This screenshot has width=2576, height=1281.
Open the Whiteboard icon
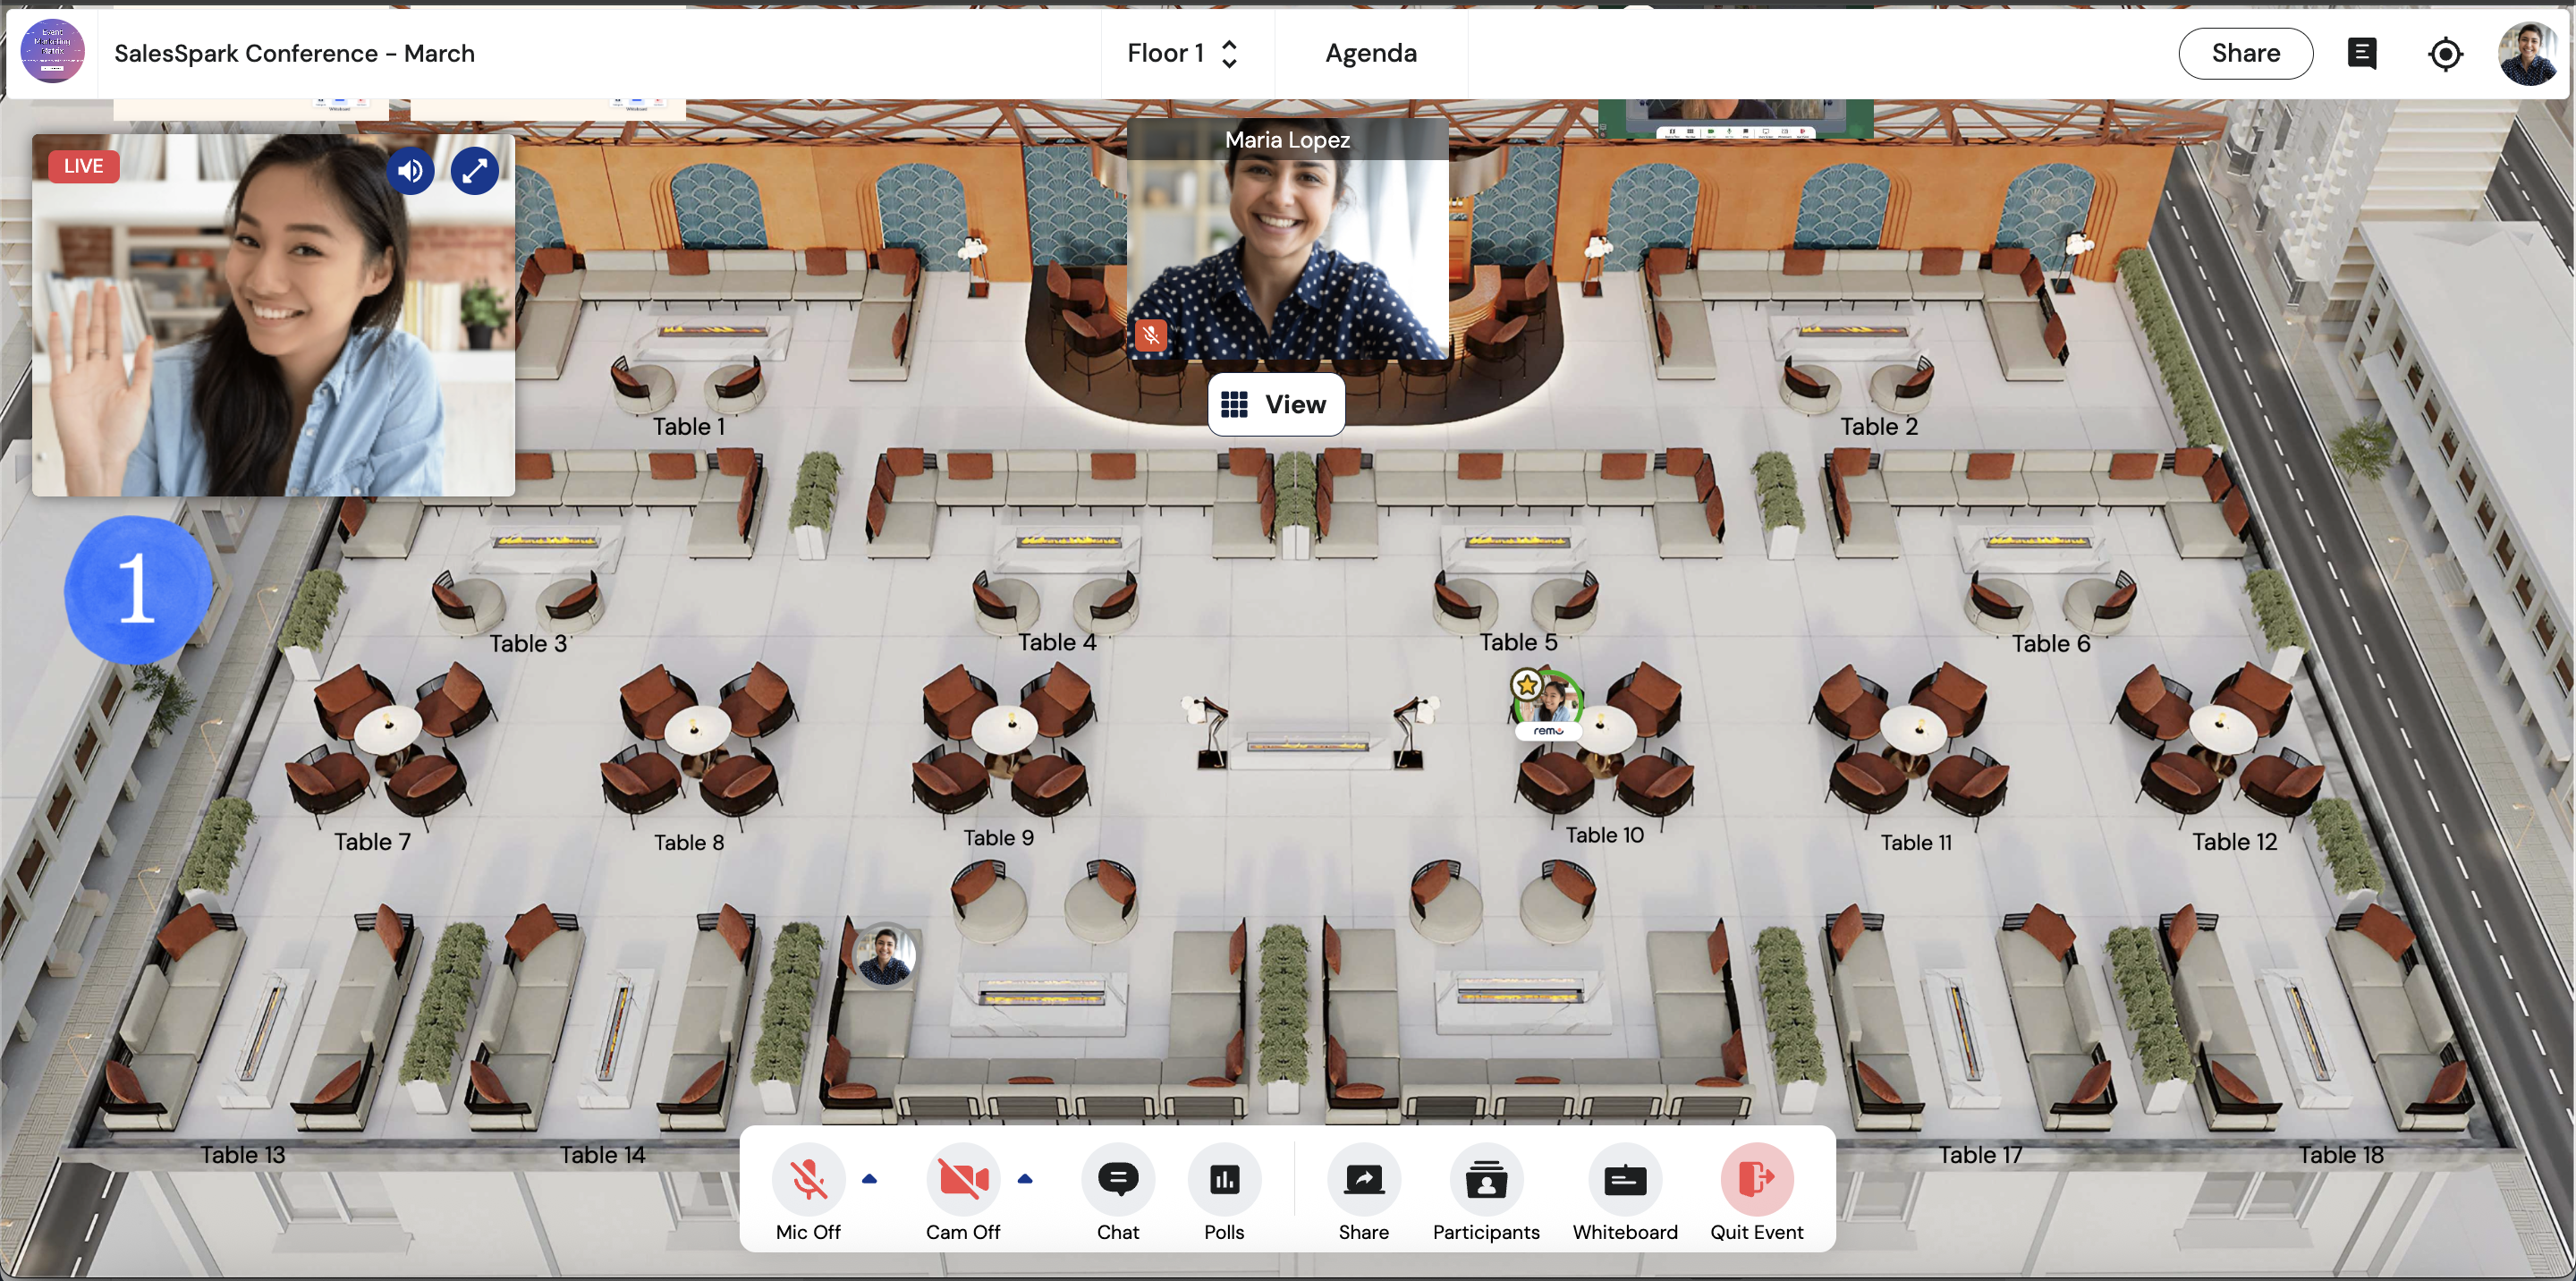click(x=1624, y=1180)
